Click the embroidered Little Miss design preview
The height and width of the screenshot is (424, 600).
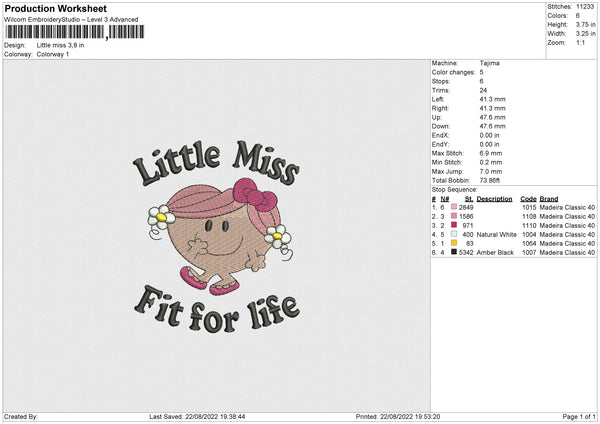pyautogui.click(x=216, y=236)
